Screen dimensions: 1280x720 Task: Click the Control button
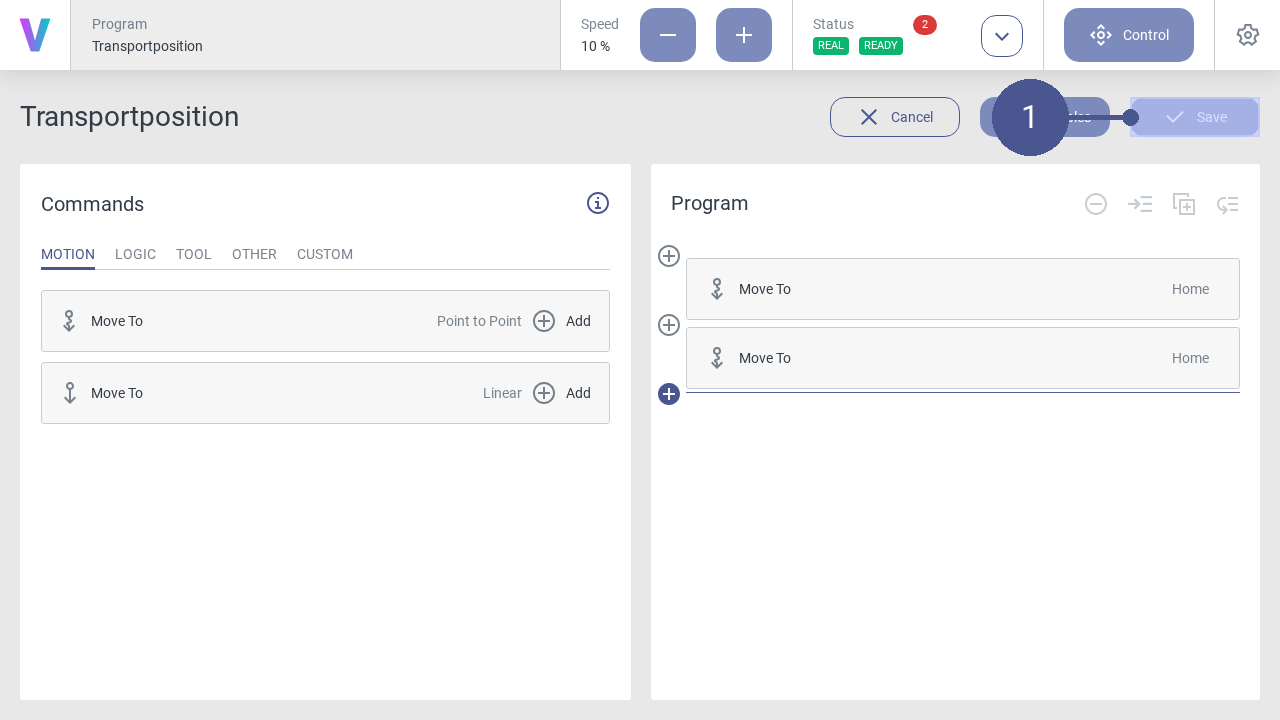coord(1128,35)
